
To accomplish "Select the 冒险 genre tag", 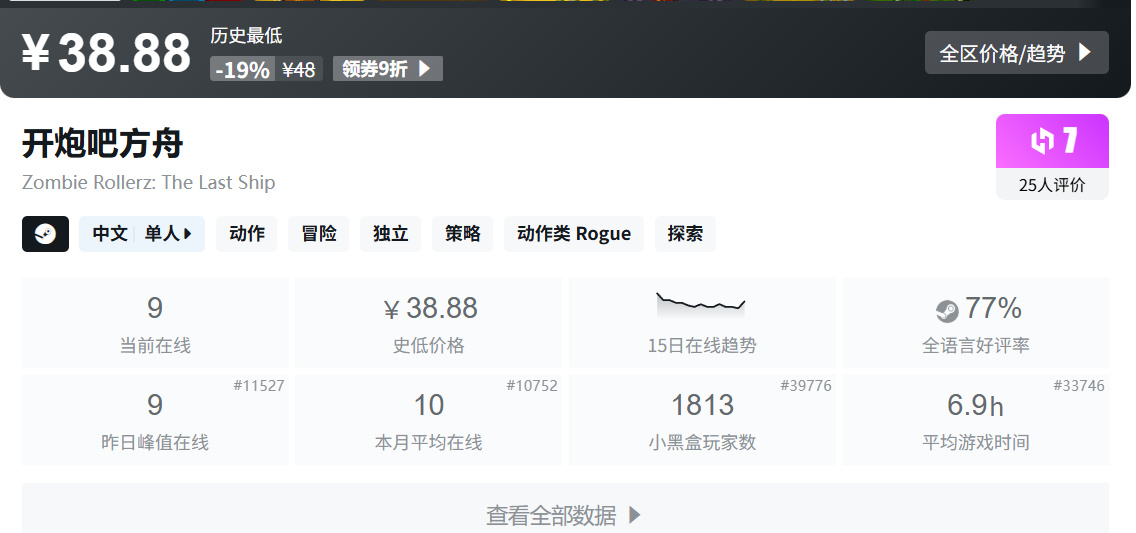I will click(x=319, y=234).
